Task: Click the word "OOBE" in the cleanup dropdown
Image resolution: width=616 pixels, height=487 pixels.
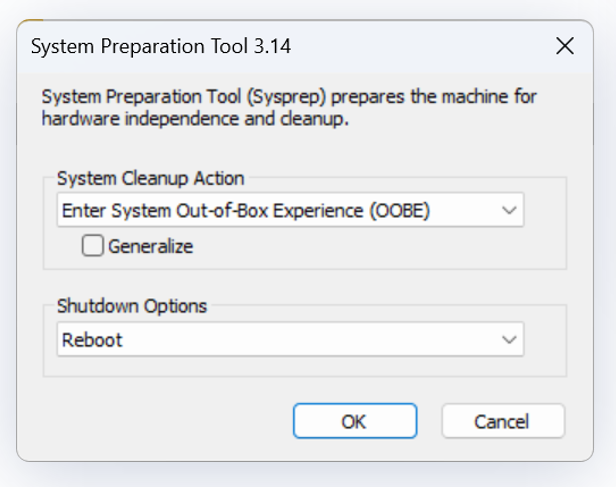Action: [411, 211]
